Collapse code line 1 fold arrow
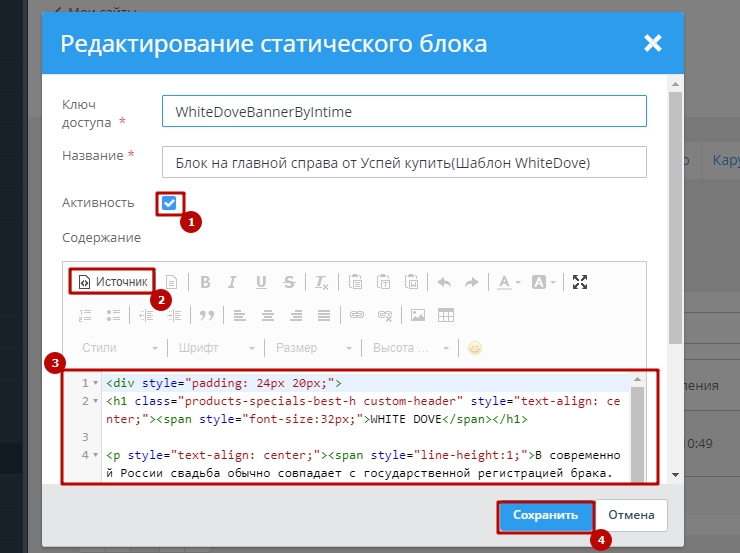740x553 pixels. 95,383
